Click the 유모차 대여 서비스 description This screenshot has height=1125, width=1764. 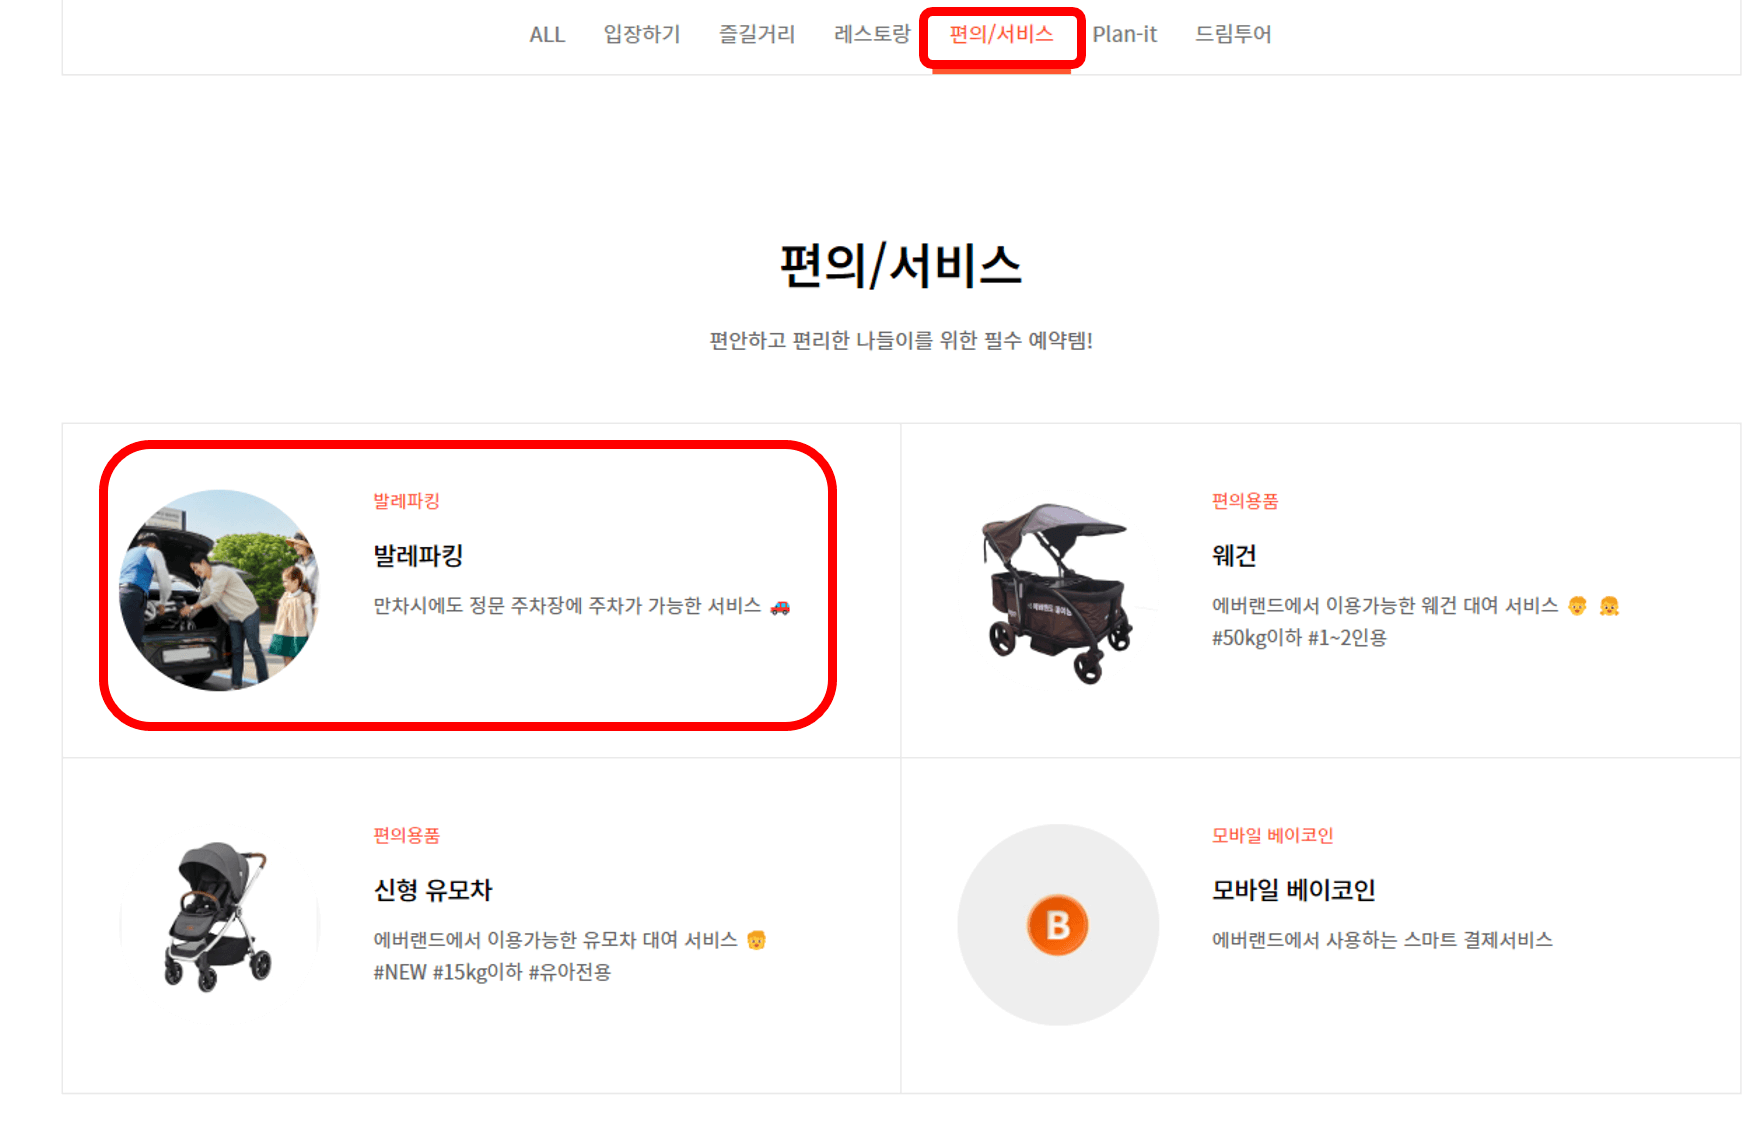pos(555,940)
